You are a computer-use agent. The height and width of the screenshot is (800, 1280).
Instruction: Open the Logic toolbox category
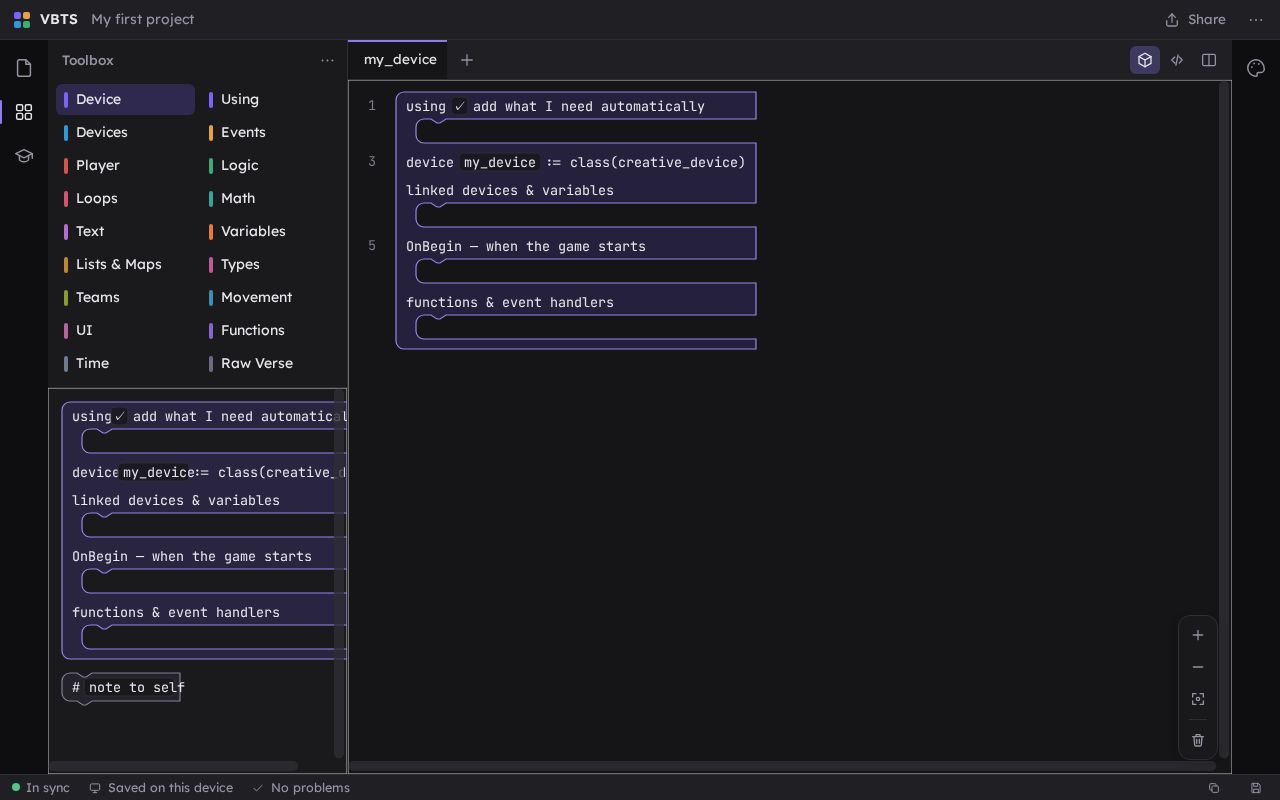click(270, 165)
